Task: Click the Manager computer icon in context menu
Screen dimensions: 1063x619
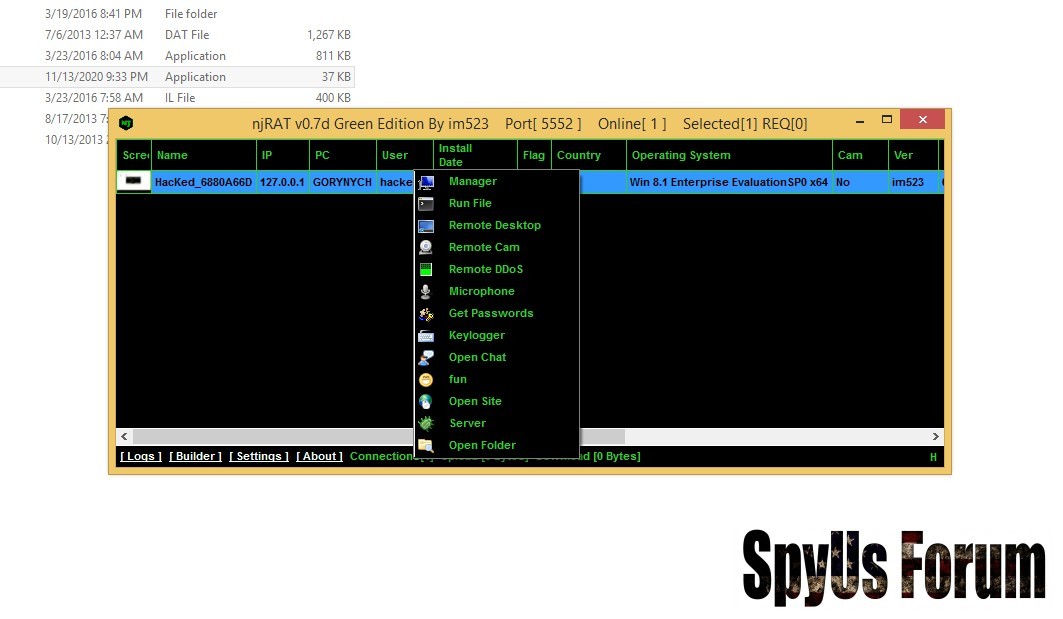Action: 426,182
